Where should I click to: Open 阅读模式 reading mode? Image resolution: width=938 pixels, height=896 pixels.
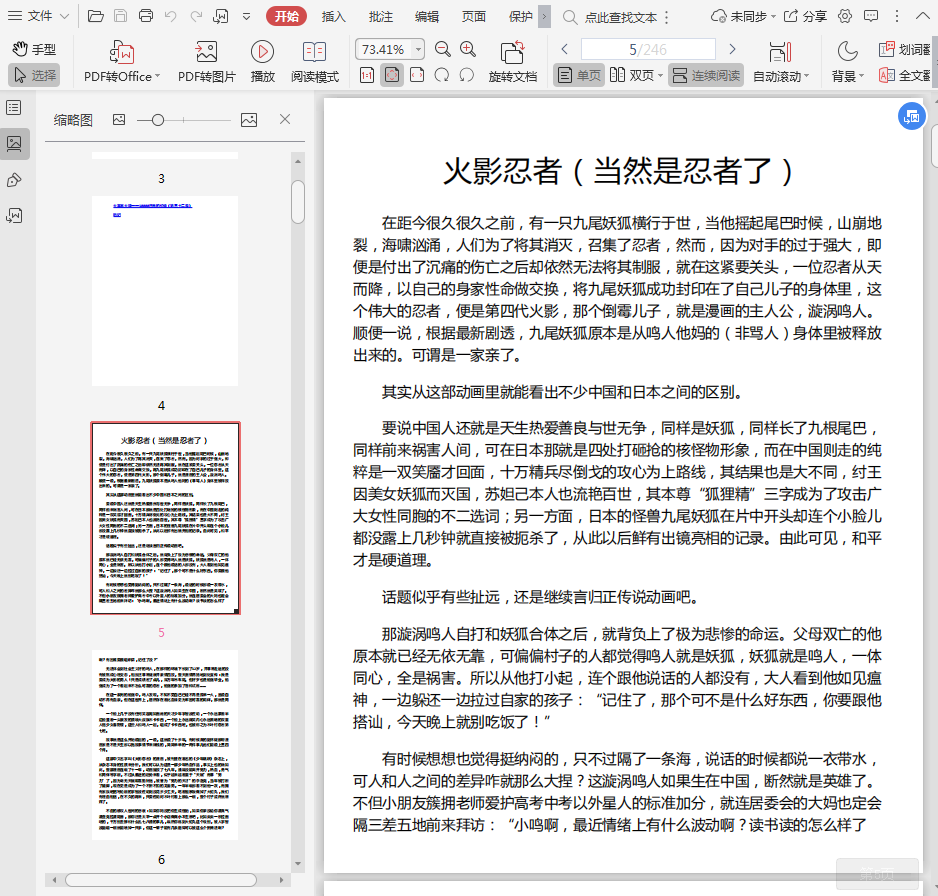315,53
